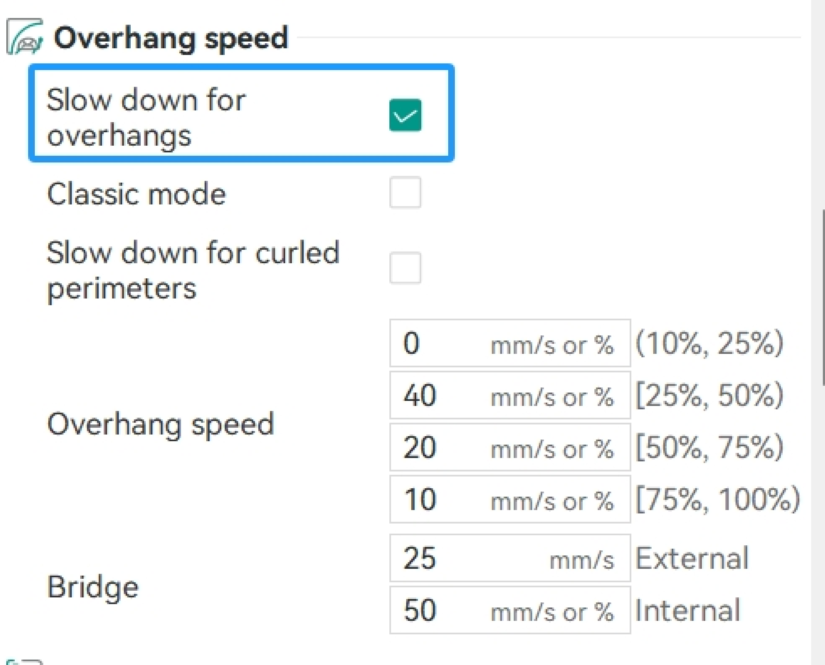
Task: Click the External bridge speed field
Action: pos(510,558)
